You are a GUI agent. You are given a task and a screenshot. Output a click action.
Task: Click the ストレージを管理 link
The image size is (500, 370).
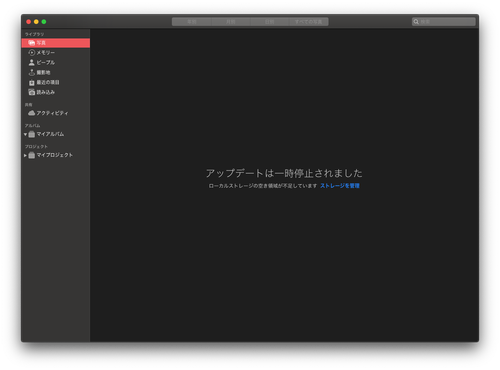[340, 186]
